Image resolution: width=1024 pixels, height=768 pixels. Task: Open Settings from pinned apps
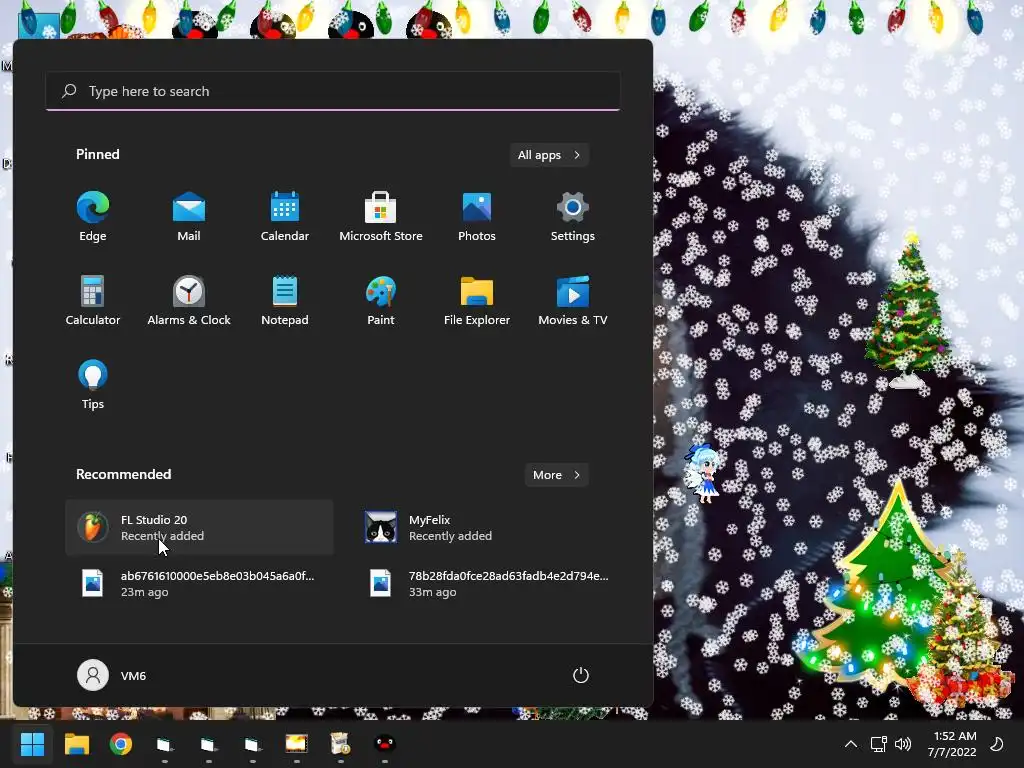[573, 217]
